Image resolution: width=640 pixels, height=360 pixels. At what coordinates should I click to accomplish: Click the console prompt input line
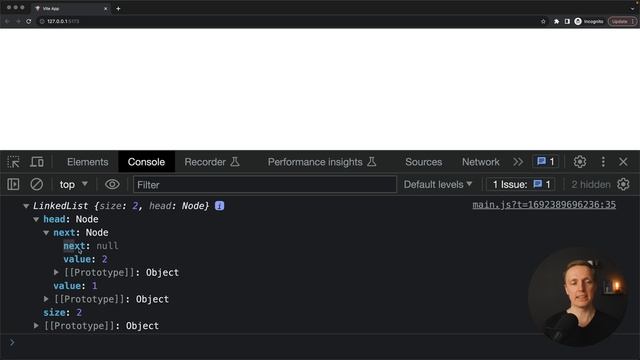click(320, 342)
